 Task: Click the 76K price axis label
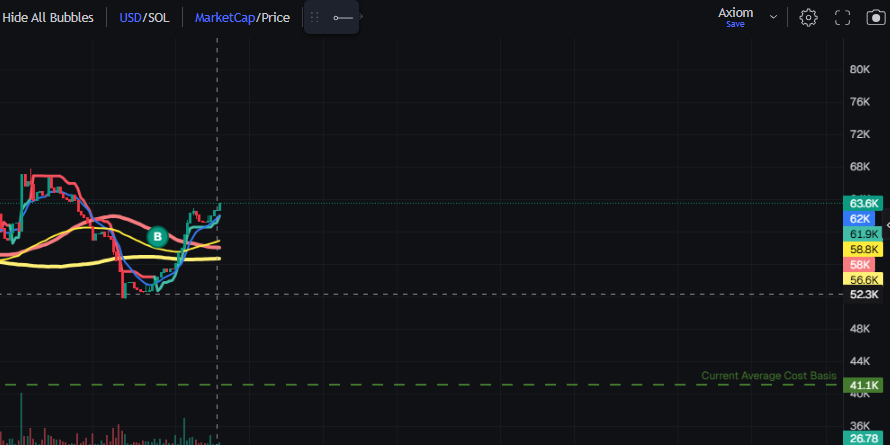tap(859, 102)
